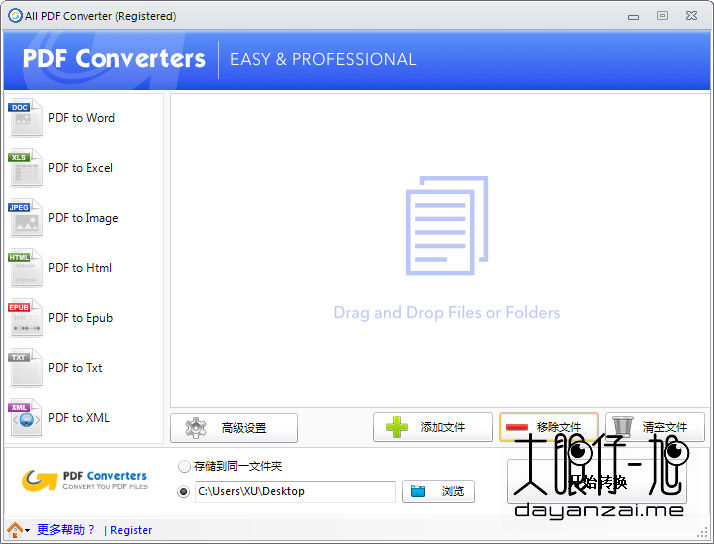The height and width of the screenshot is (544, 714).
Task: Choose the PDF to Excel label
Action: (x=81, y=168)
